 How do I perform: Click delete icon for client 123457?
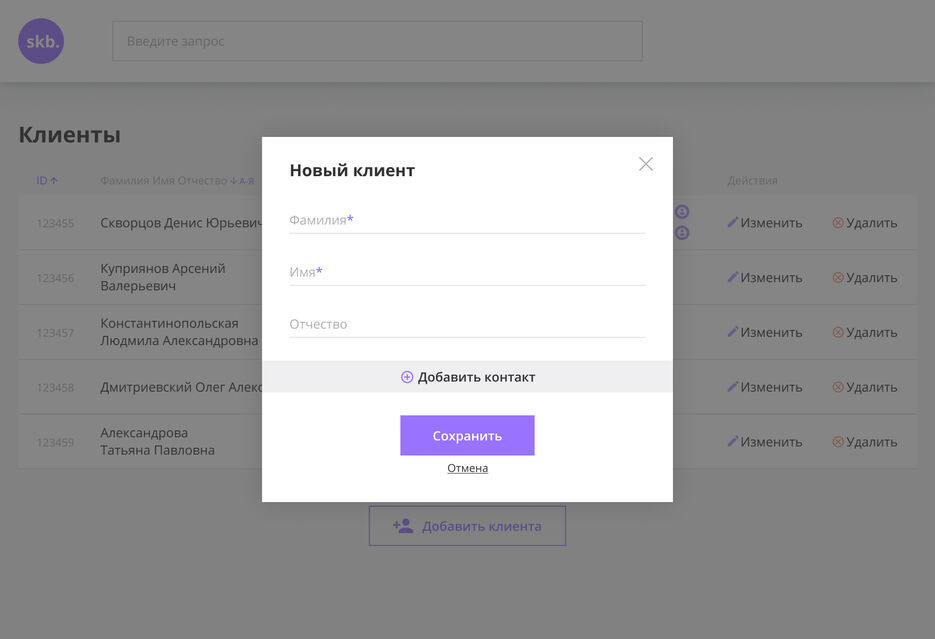pyautogui.click(x=838, y=332)
